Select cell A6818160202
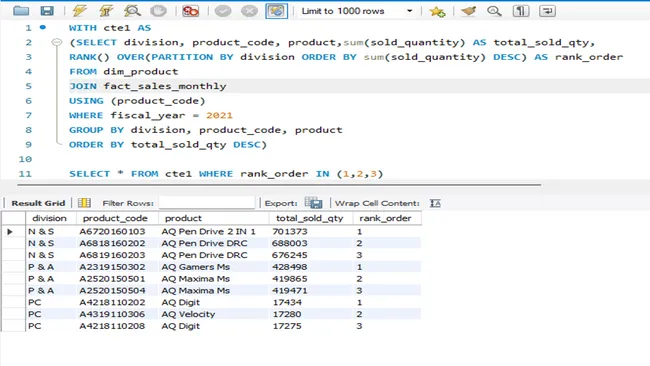The image size is (650, 366). [x=112, y=243]
